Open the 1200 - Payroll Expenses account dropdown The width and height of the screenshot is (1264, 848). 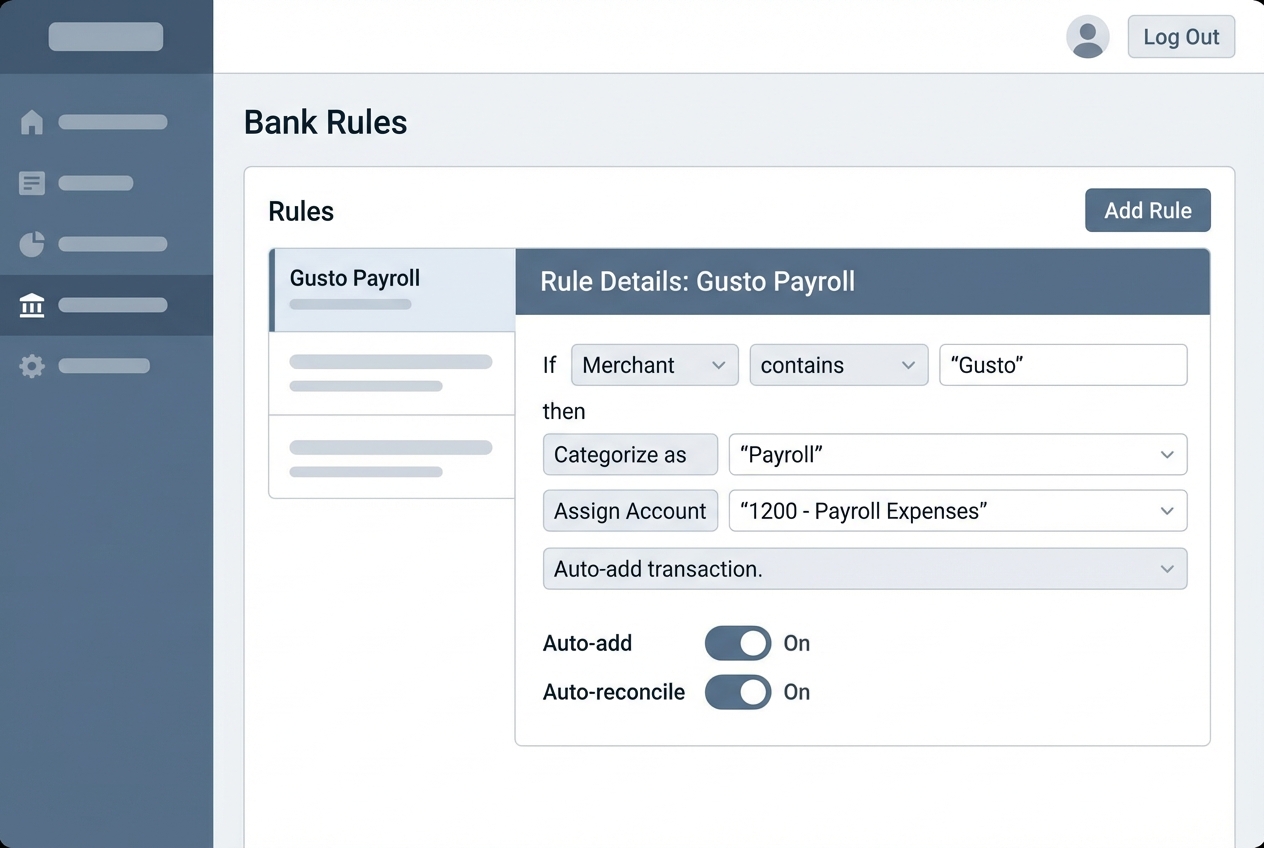click(x=1166, y=511)
